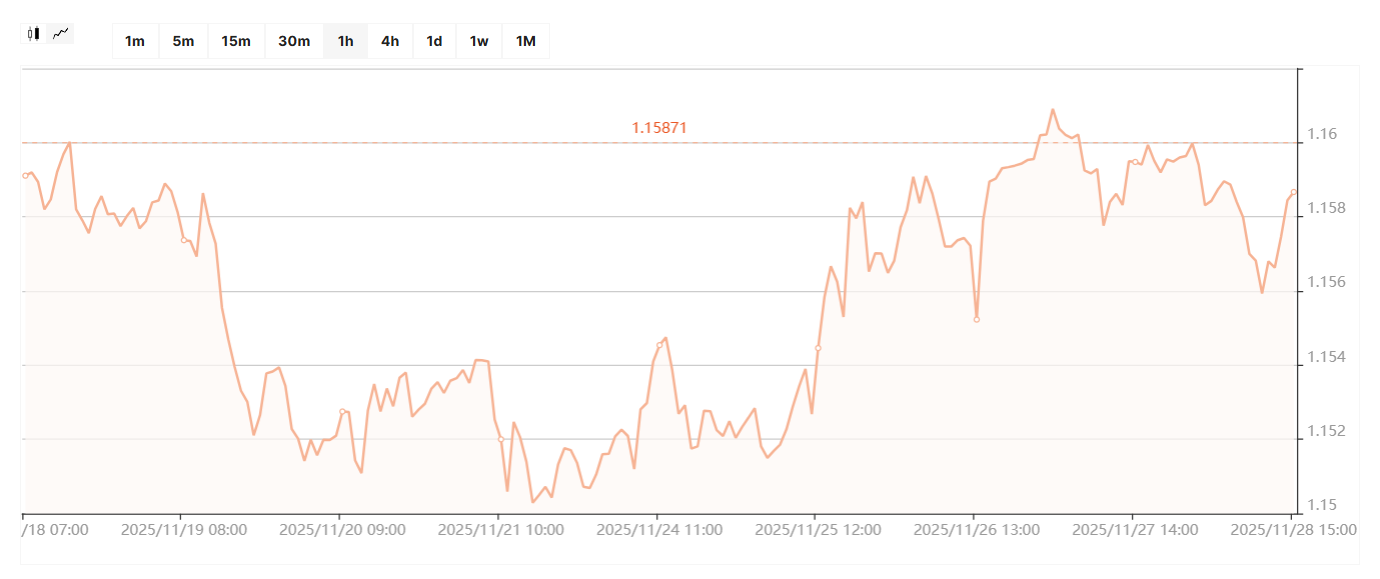Viewport: 1380px width, 579px height.
Task: Click the 1.15 price axis label
Action: click(x=1319, y=505)
